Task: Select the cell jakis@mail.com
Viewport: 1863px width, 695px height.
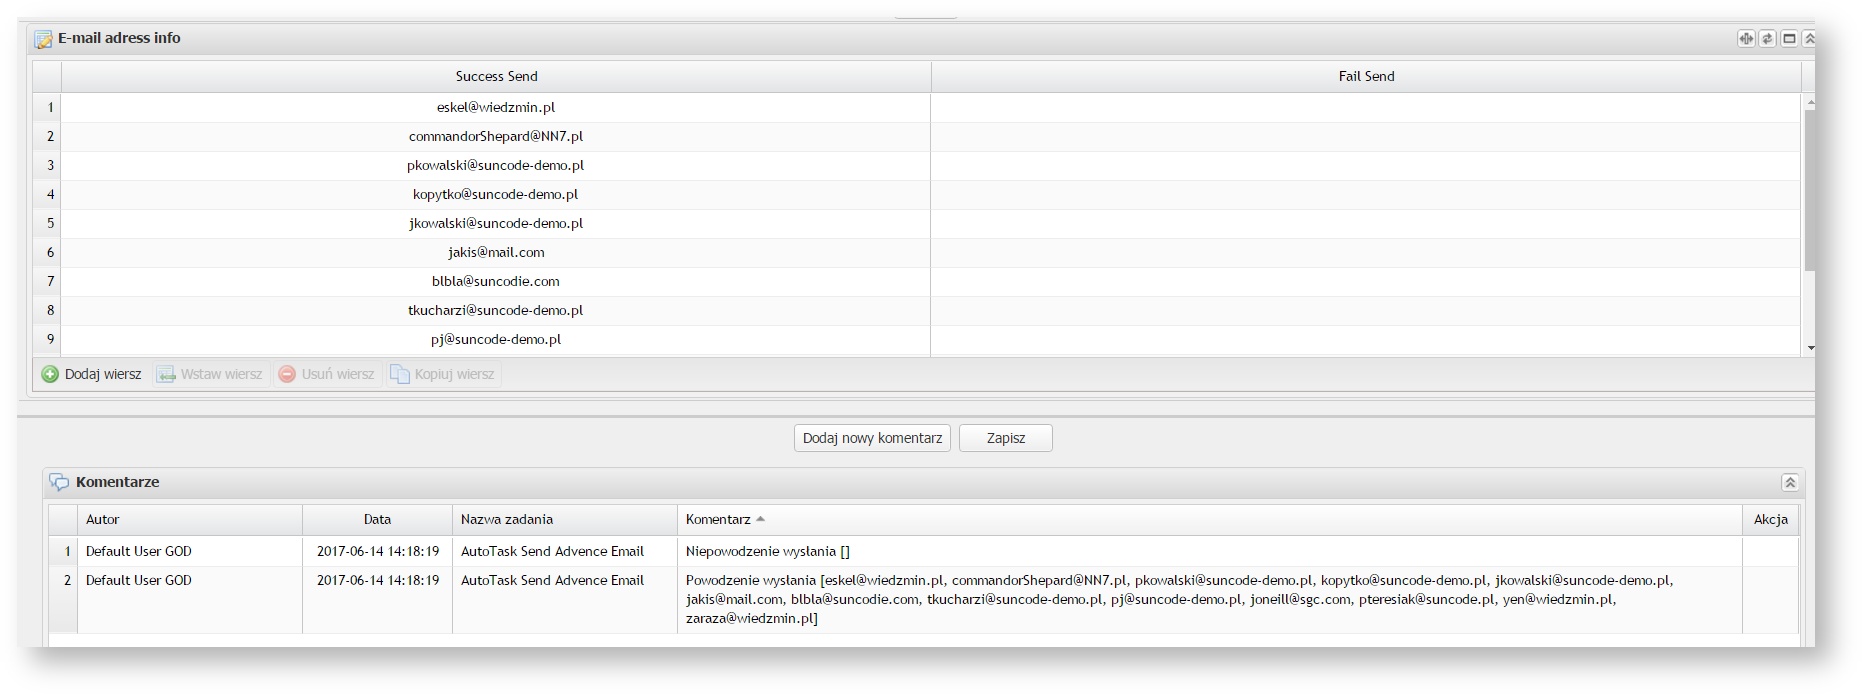Action: [x=496, y=252]
